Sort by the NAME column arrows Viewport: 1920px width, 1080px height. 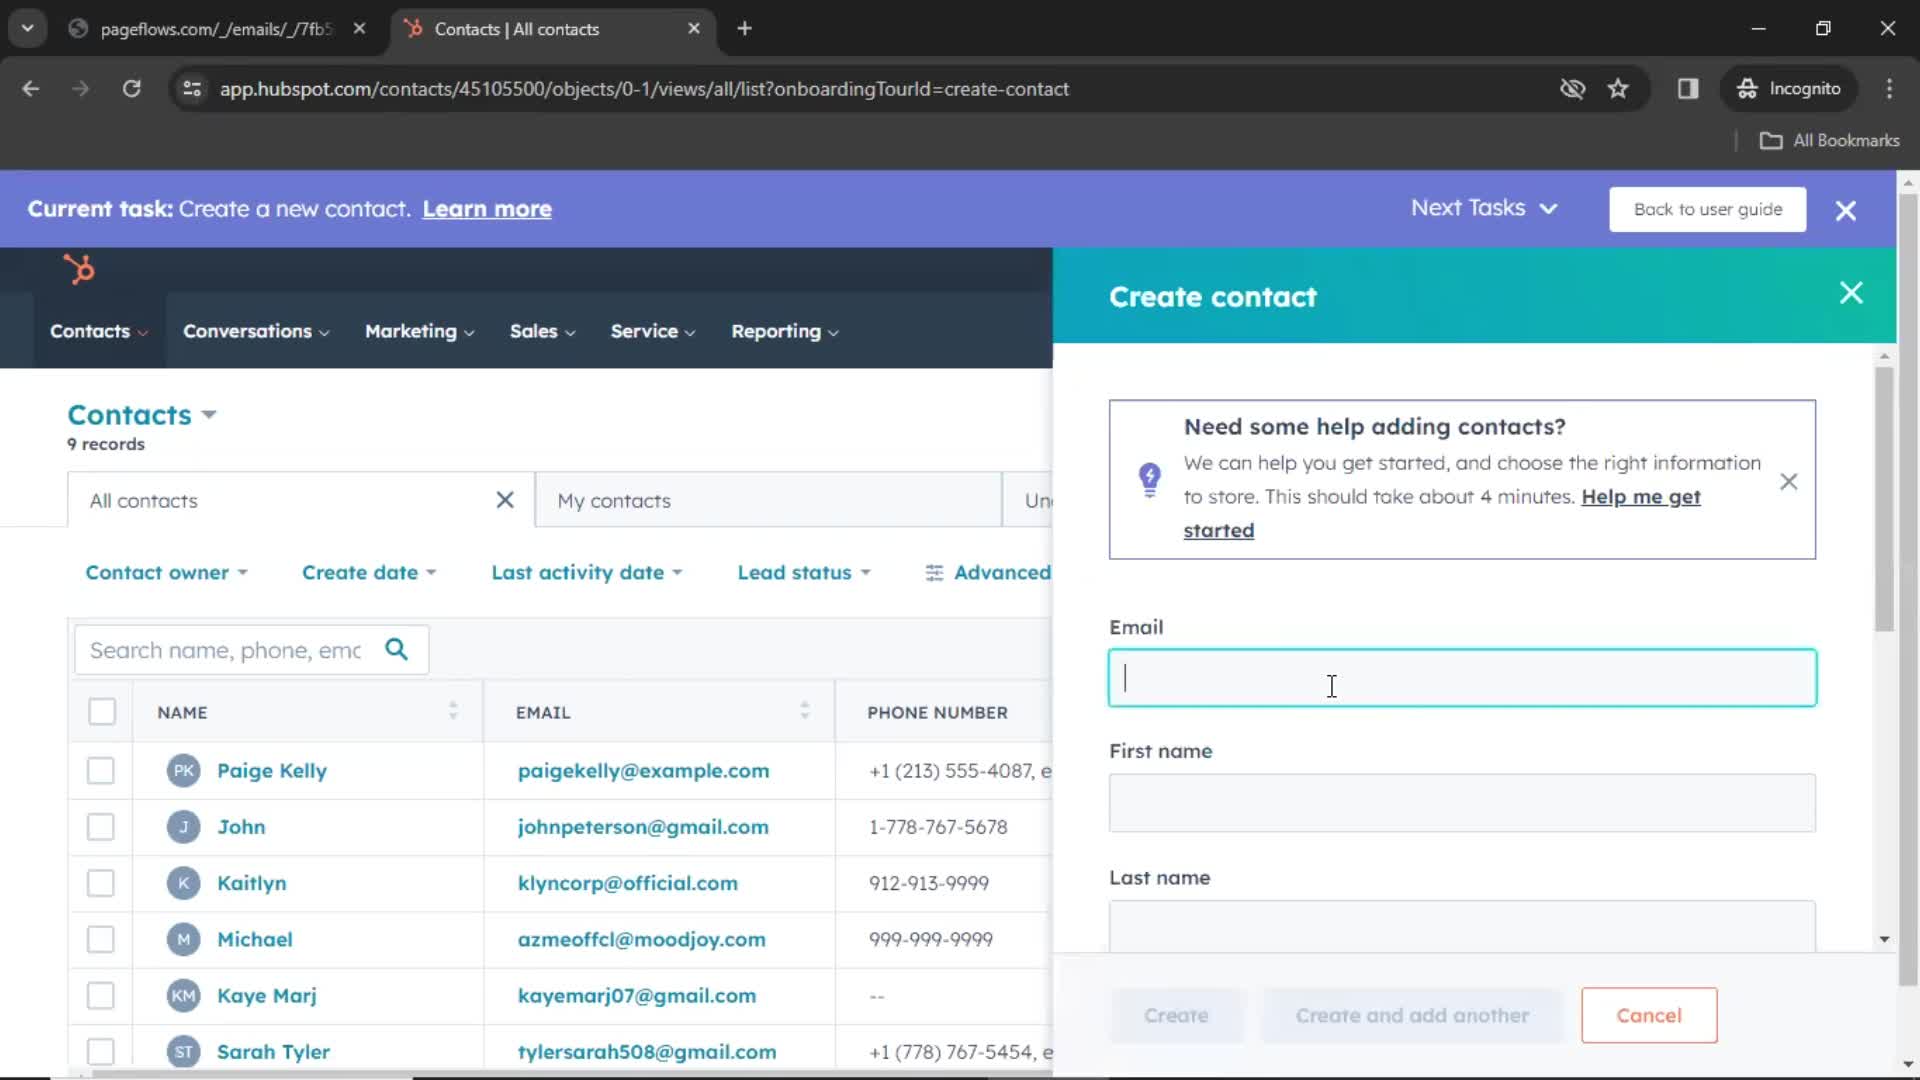point(453,711)
